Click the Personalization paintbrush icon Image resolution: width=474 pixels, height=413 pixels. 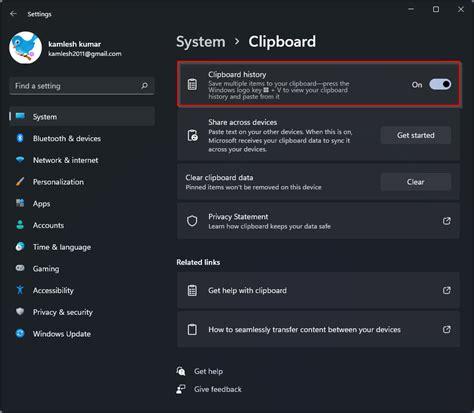pyautogui.click(x=20, y=182)
